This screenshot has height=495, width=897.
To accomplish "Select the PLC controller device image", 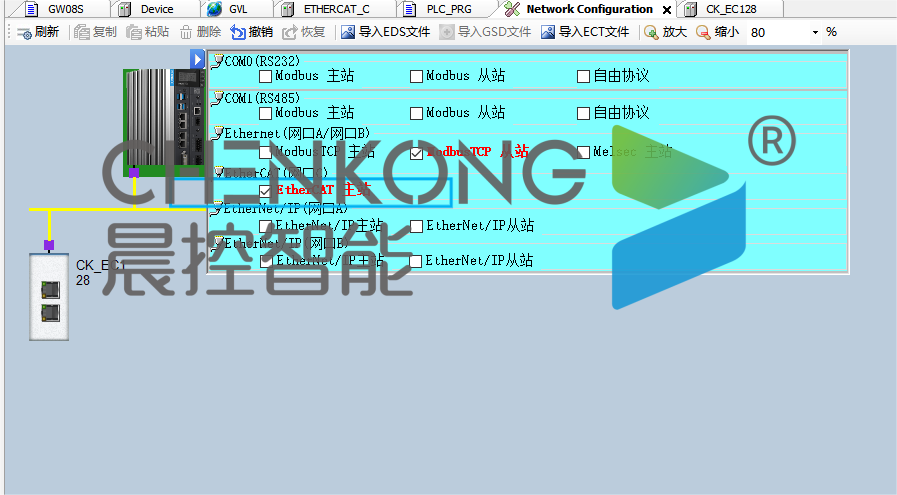I will (x=164, y=122).
